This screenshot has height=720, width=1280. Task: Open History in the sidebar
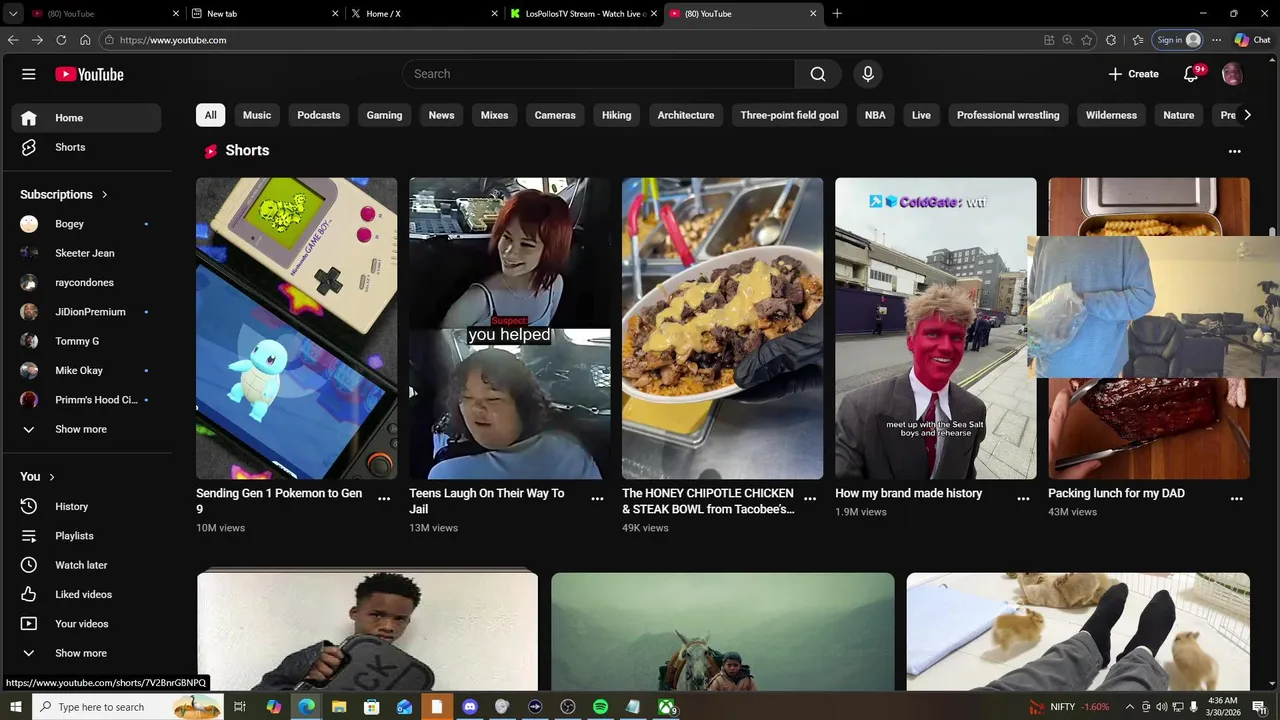coord(86,507)
